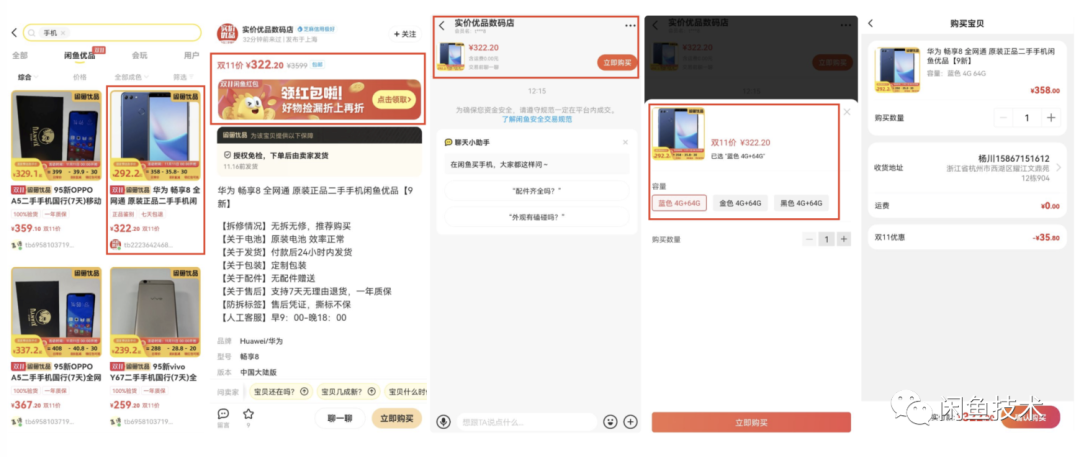This screenshot has height=457, width=1080.
Task: Switch to the 全部 tab
Action: [20, 55]
